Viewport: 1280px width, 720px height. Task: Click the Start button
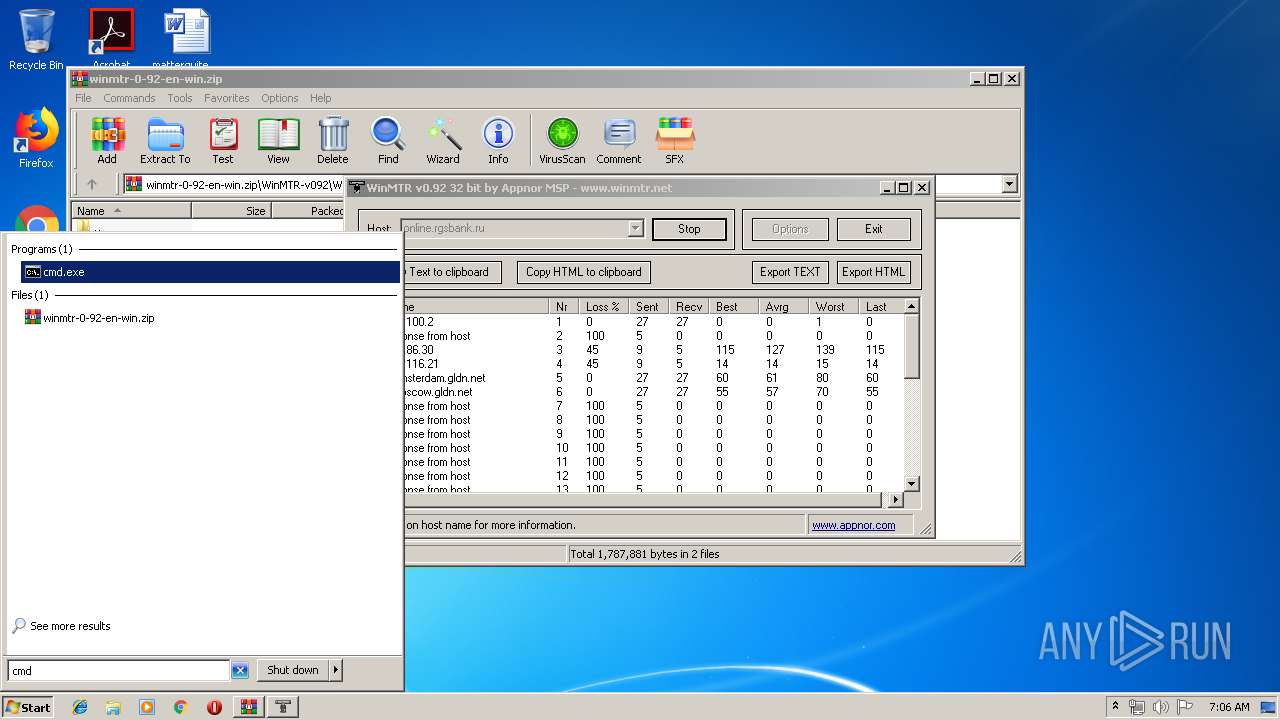click(x=28, y=707)
